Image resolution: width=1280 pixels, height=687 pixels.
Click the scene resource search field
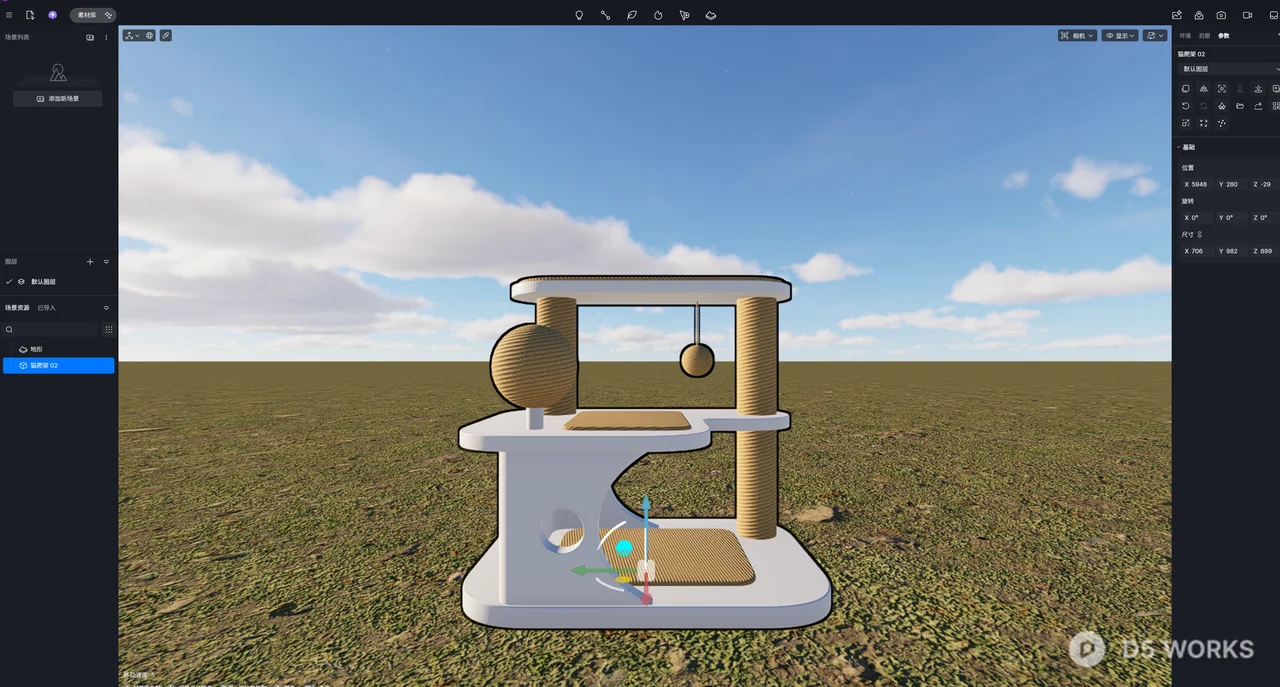(52, 329)
